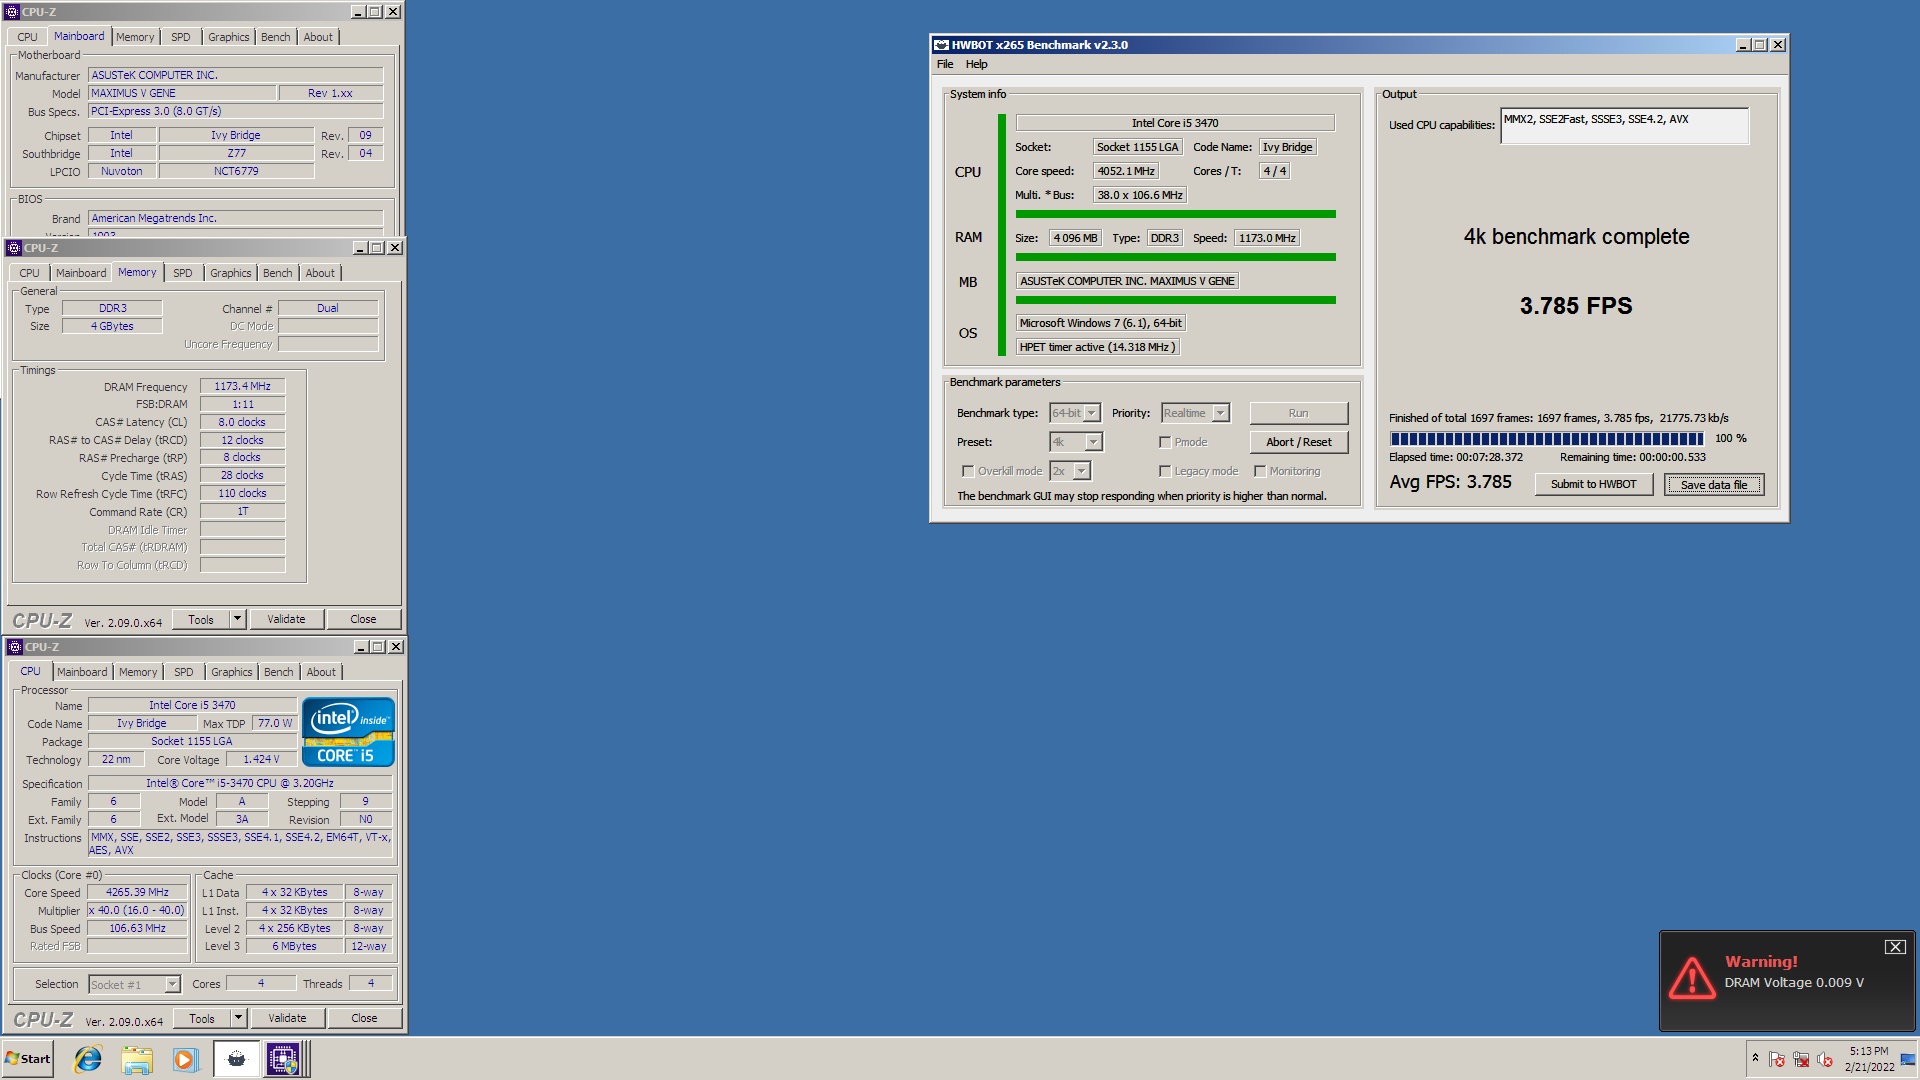Maximize the bottom CPU-Z CPU window
This screenshot has height=1080, width=1920.
point(378,647)
